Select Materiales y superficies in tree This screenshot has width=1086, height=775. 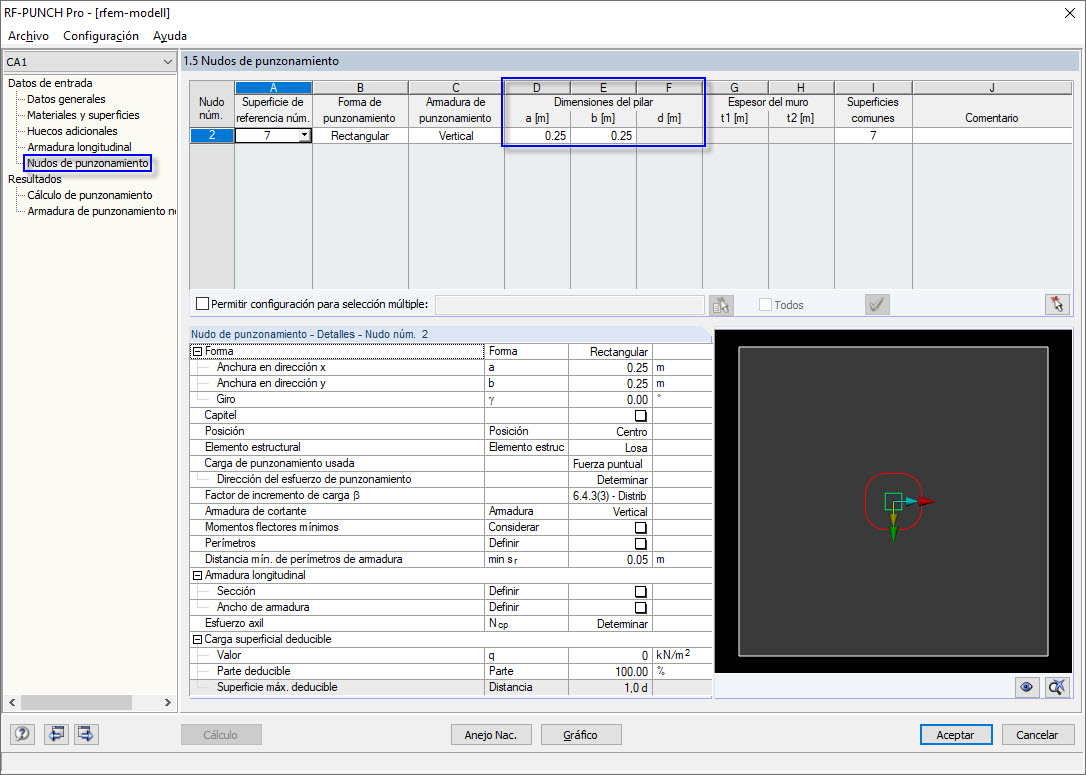point(83,115)
